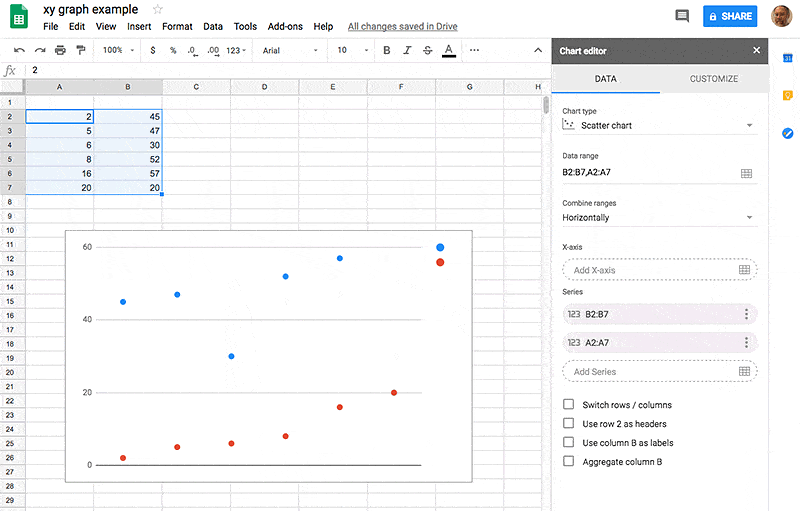This screenshot has height=511, width=800.
Task: Tick Aggregate column B checkbox
Action: [569, 461]
